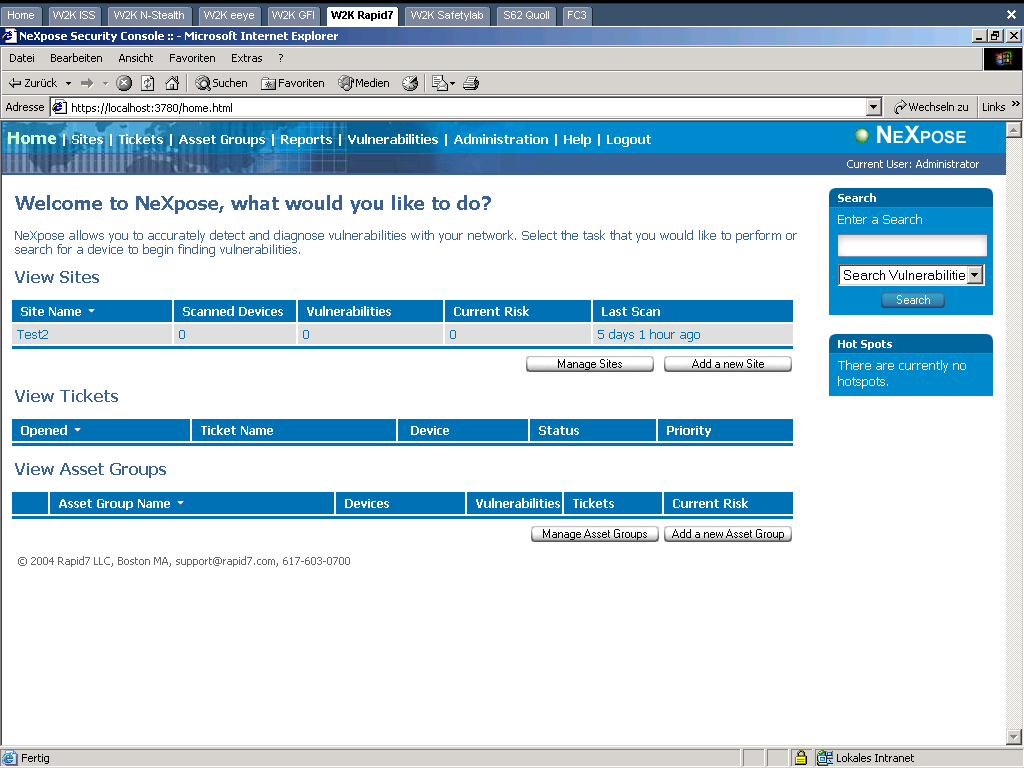Click the Lokales Intranet zone icon
This screenshot has height=768, width=1024.
824,758
